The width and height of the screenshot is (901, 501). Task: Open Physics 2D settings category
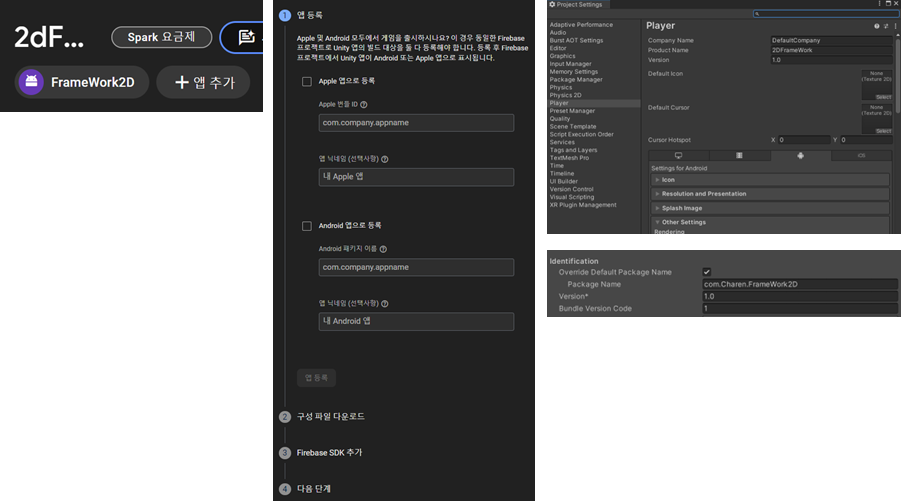pyautogui.click(x=565, y=95)
